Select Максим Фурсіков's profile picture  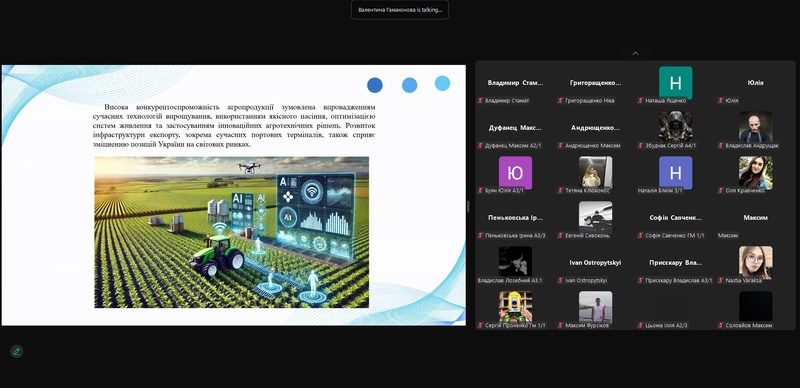click(x=595, y=306)
